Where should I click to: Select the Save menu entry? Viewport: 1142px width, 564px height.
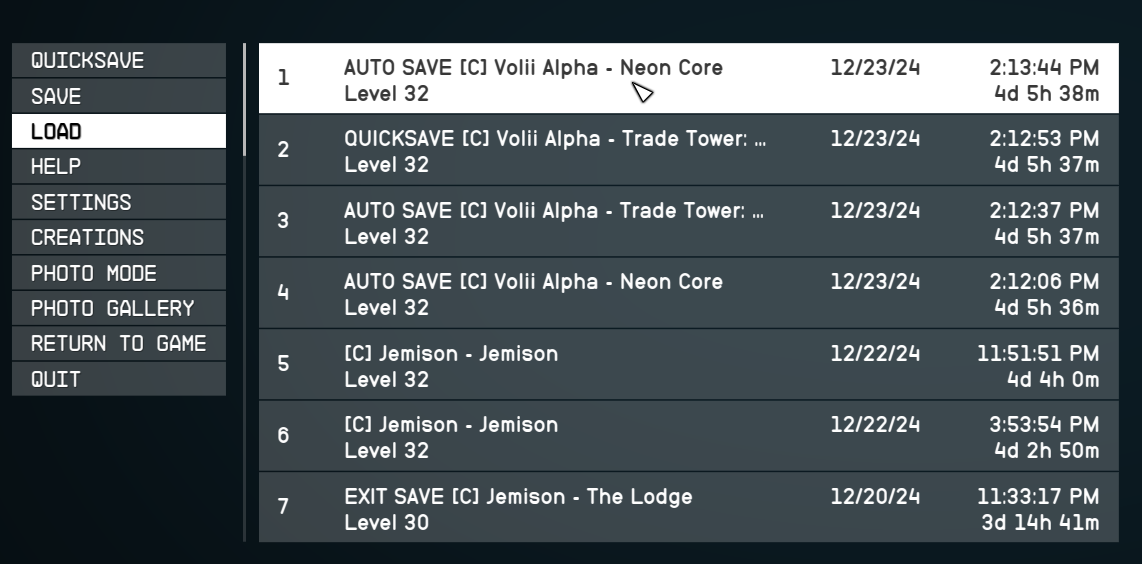[x=119, y=96]
